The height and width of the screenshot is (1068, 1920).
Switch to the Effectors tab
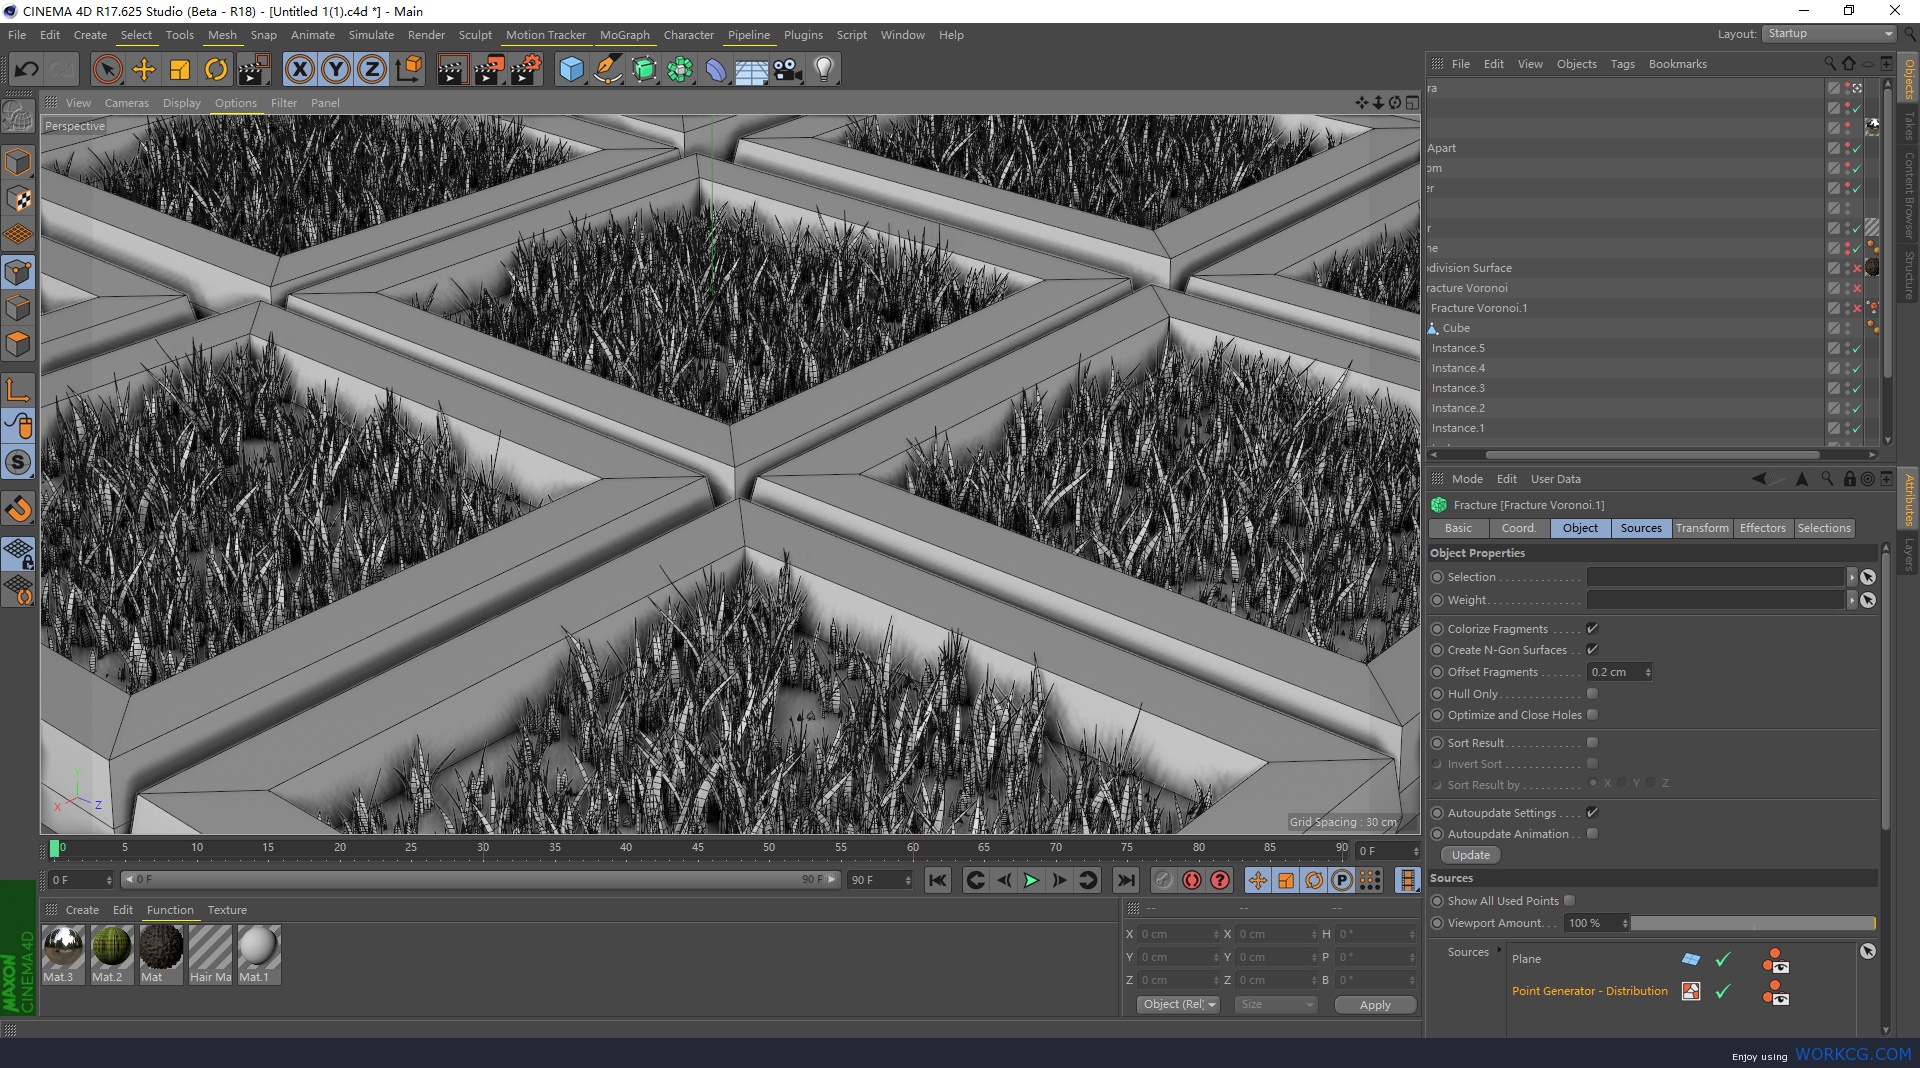[x=1762, y=528]
